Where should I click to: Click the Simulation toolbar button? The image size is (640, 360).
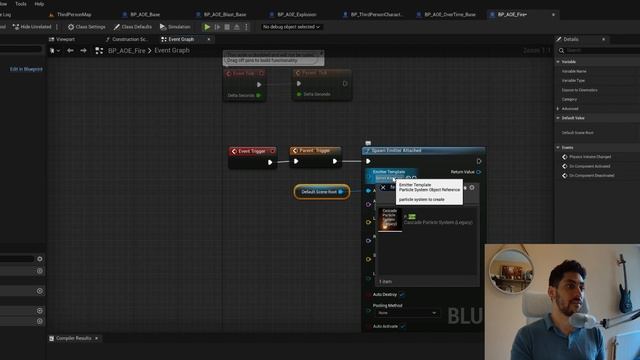point(175,27)
